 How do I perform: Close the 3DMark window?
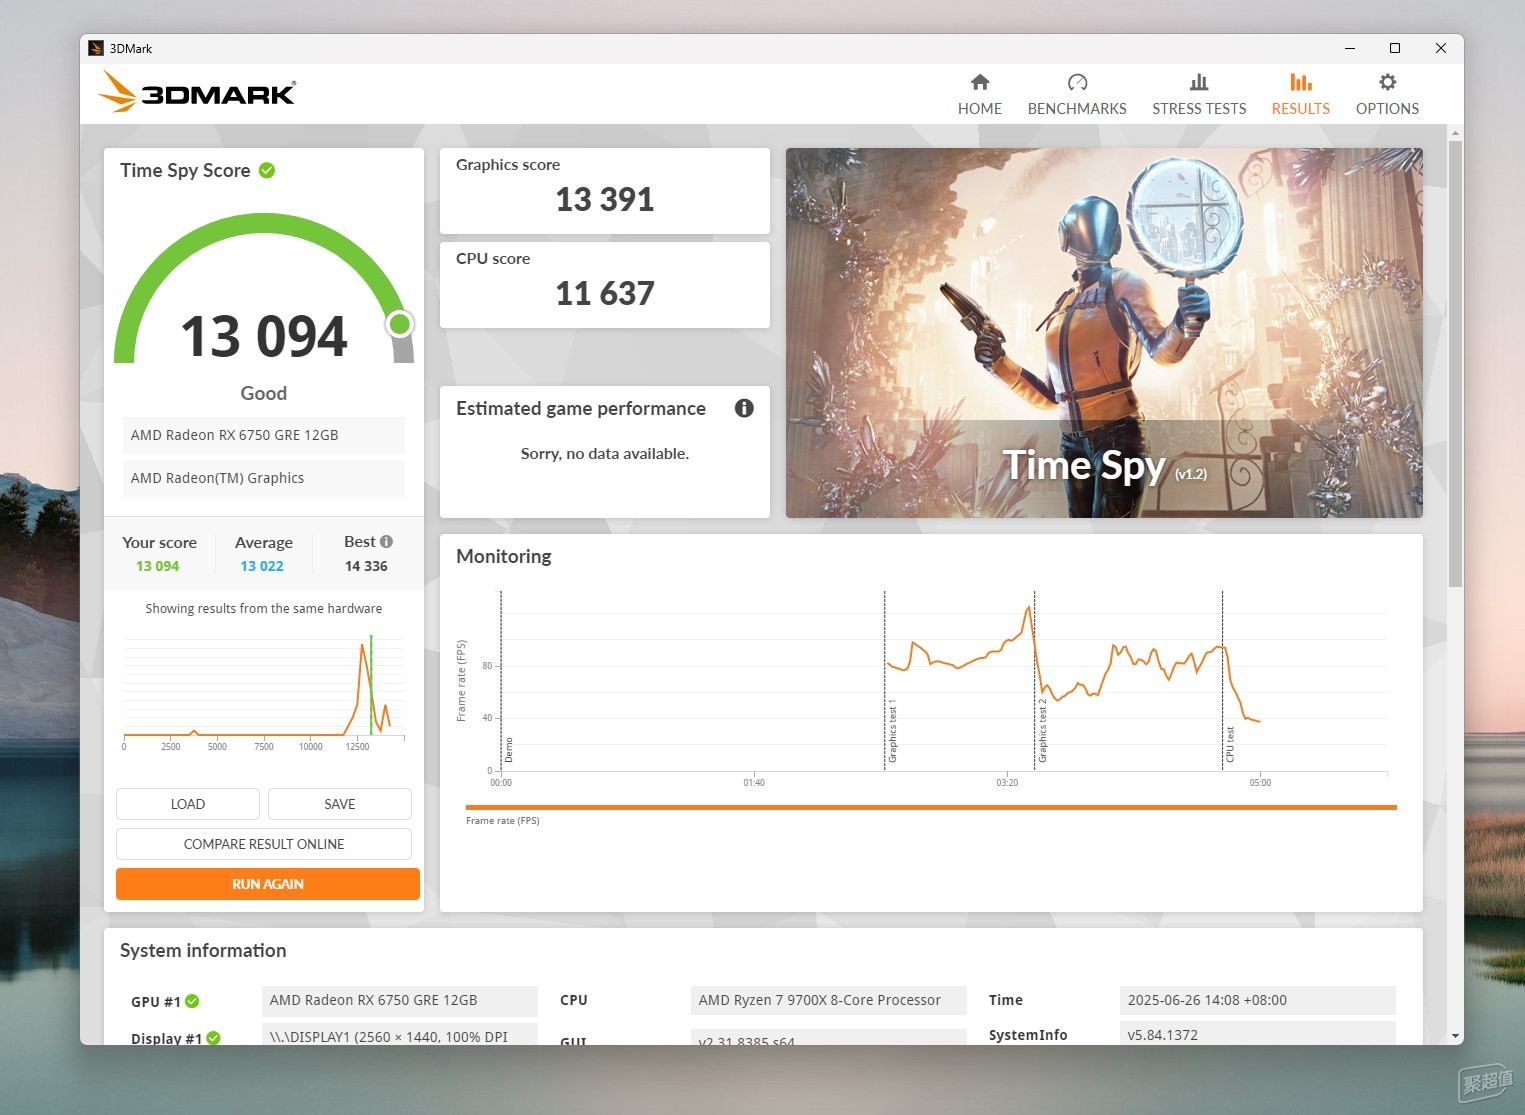1441,48
